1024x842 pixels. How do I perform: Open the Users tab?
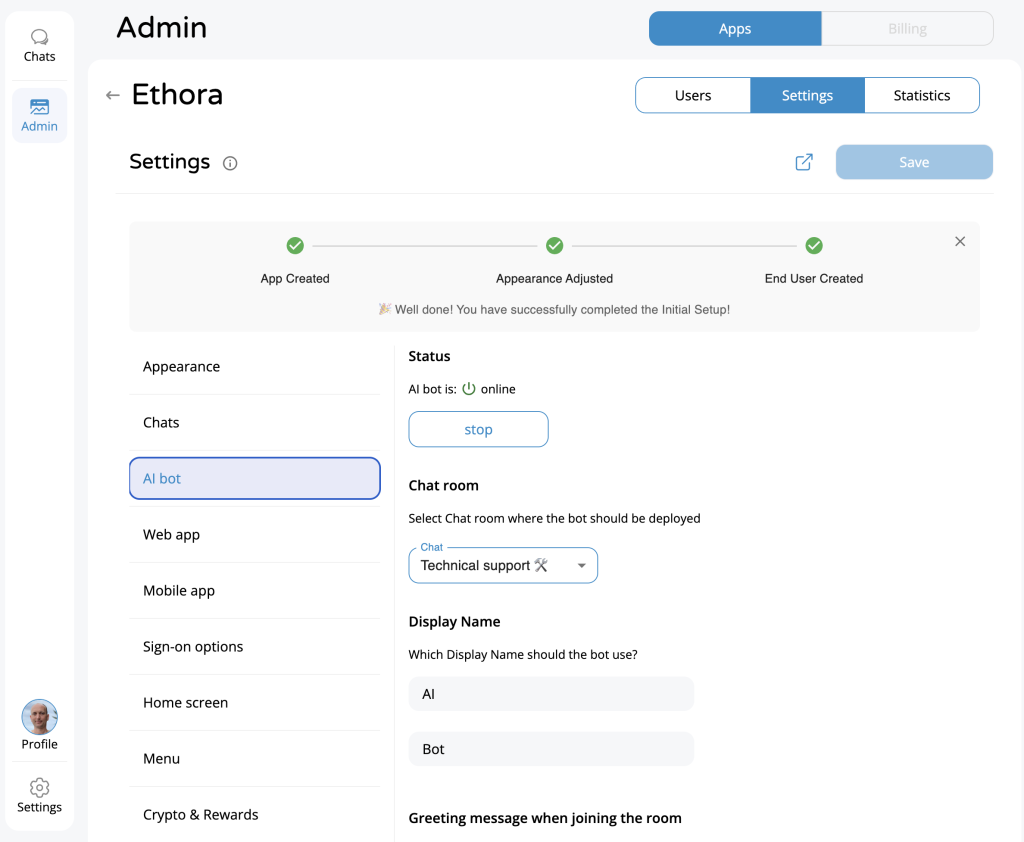coord(693,95)
